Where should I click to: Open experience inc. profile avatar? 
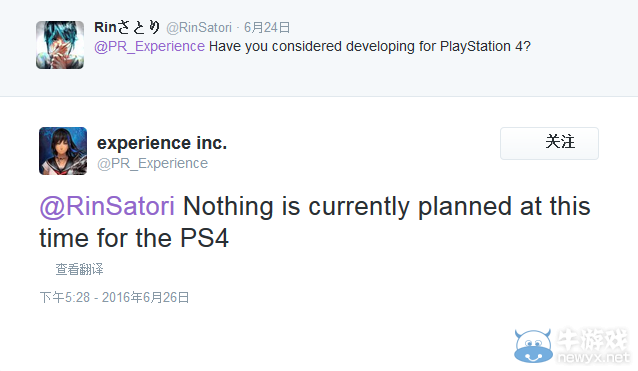pyautogui.click(x=63, y=151)
